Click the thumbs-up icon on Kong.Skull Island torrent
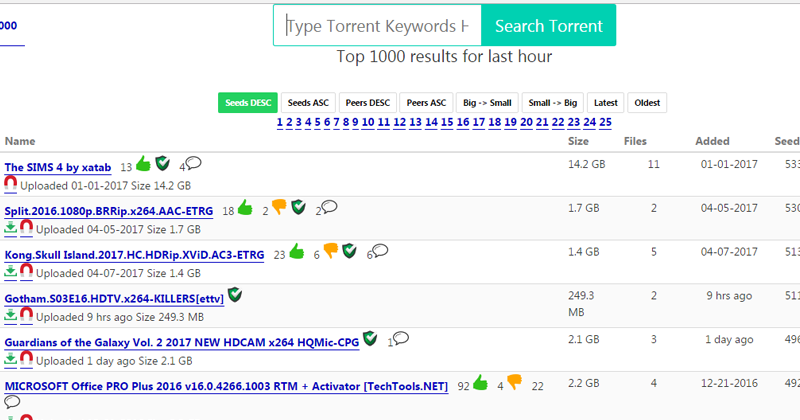The image size is (800, 420). point(296,252)
